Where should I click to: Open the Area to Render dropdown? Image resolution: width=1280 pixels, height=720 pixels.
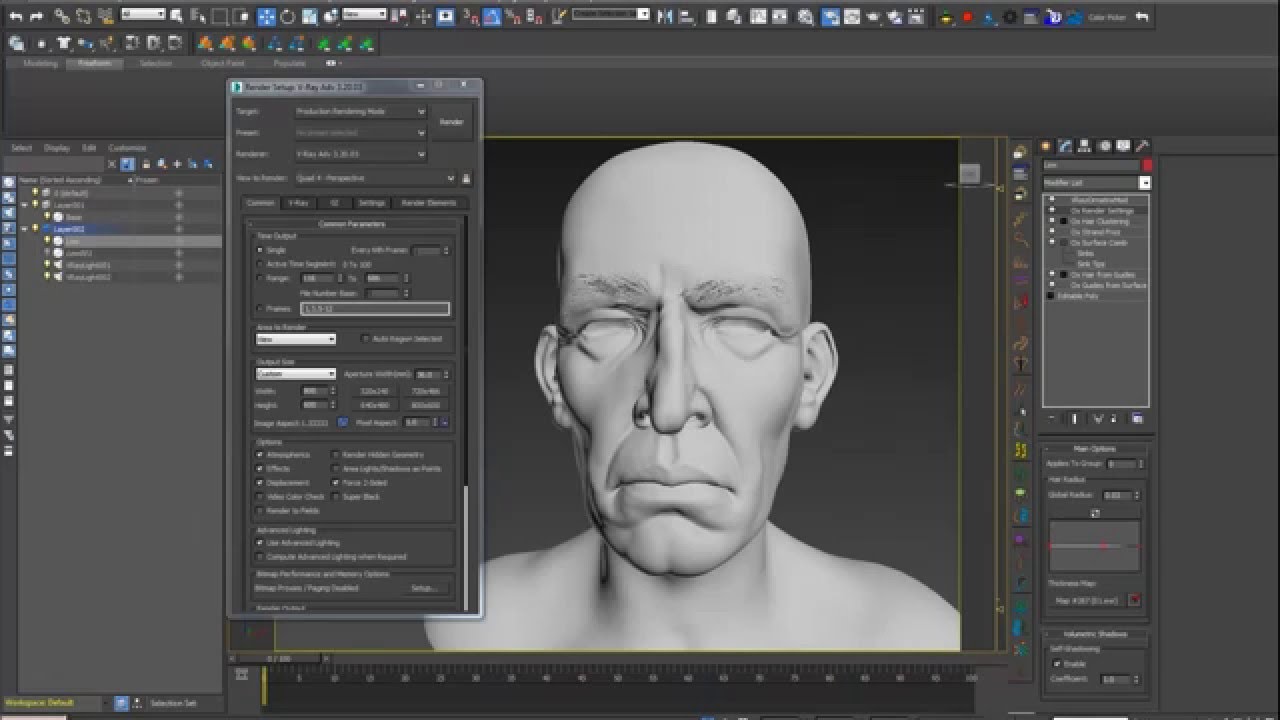(296, 339)
